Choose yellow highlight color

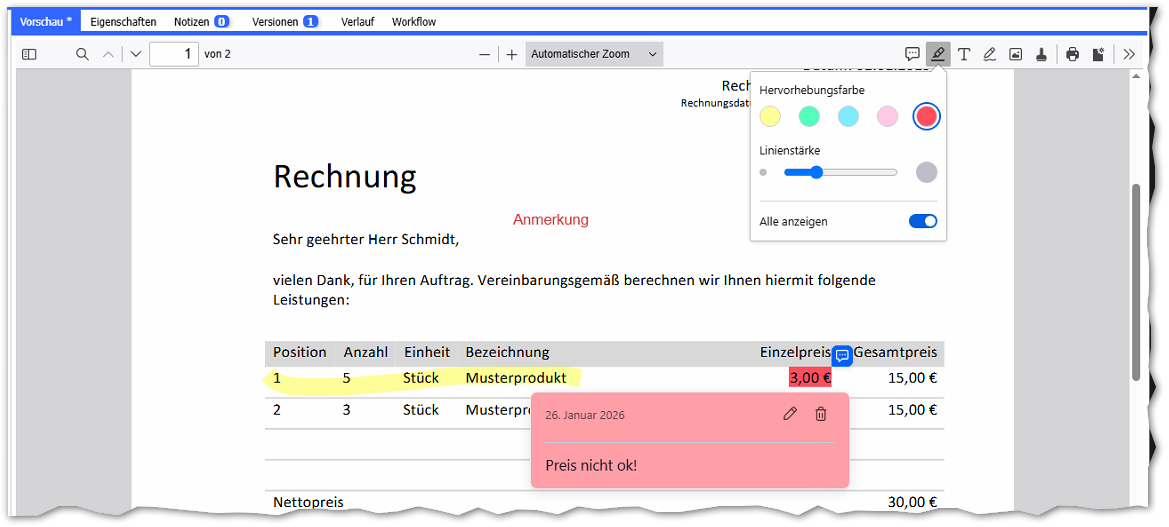[770, 116]
